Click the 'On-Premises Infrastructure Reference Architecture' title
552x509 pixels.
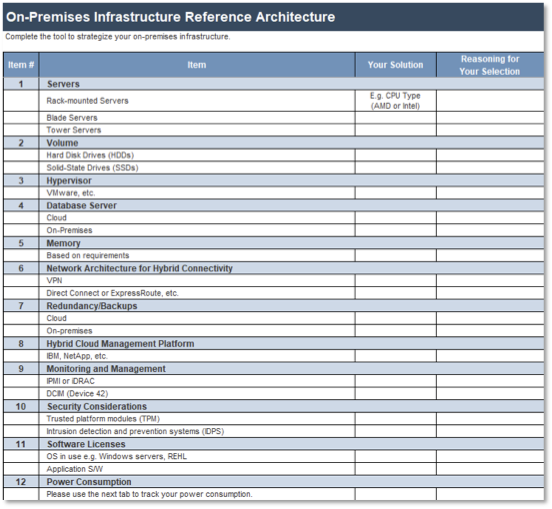[x=170, y=17]
